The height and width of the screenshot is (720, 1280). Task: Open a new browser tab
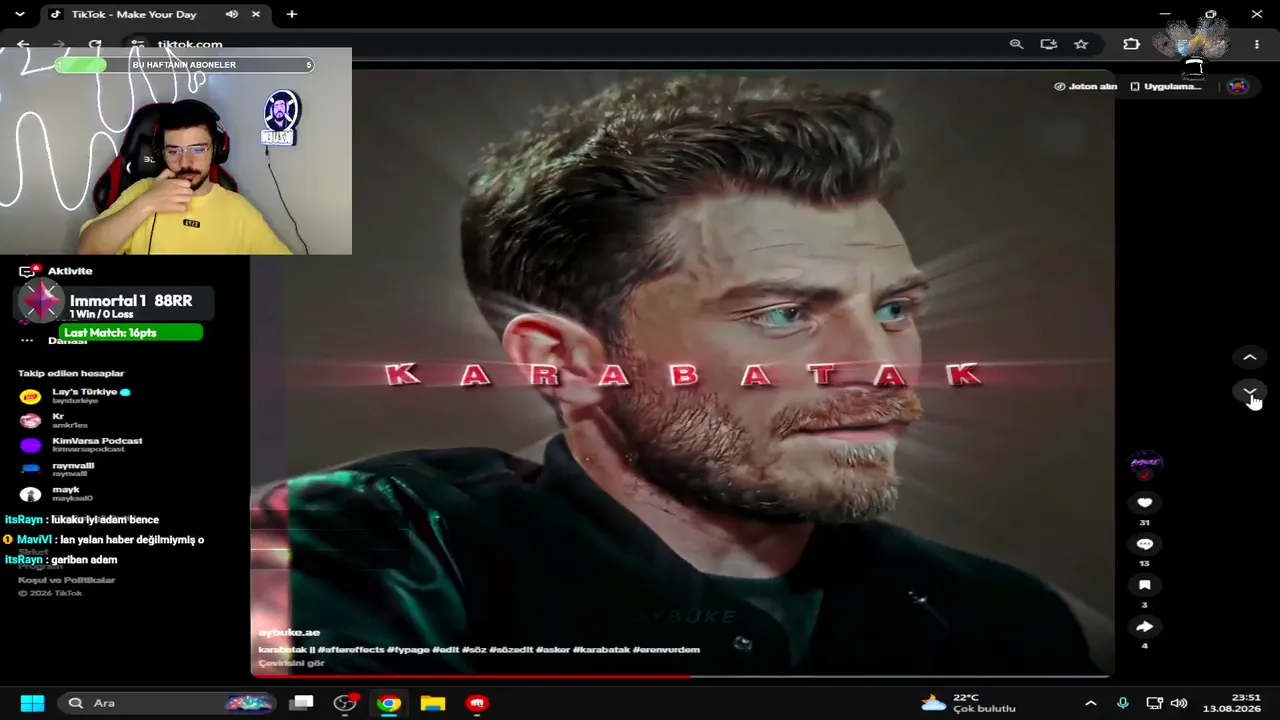coord(292,14)
